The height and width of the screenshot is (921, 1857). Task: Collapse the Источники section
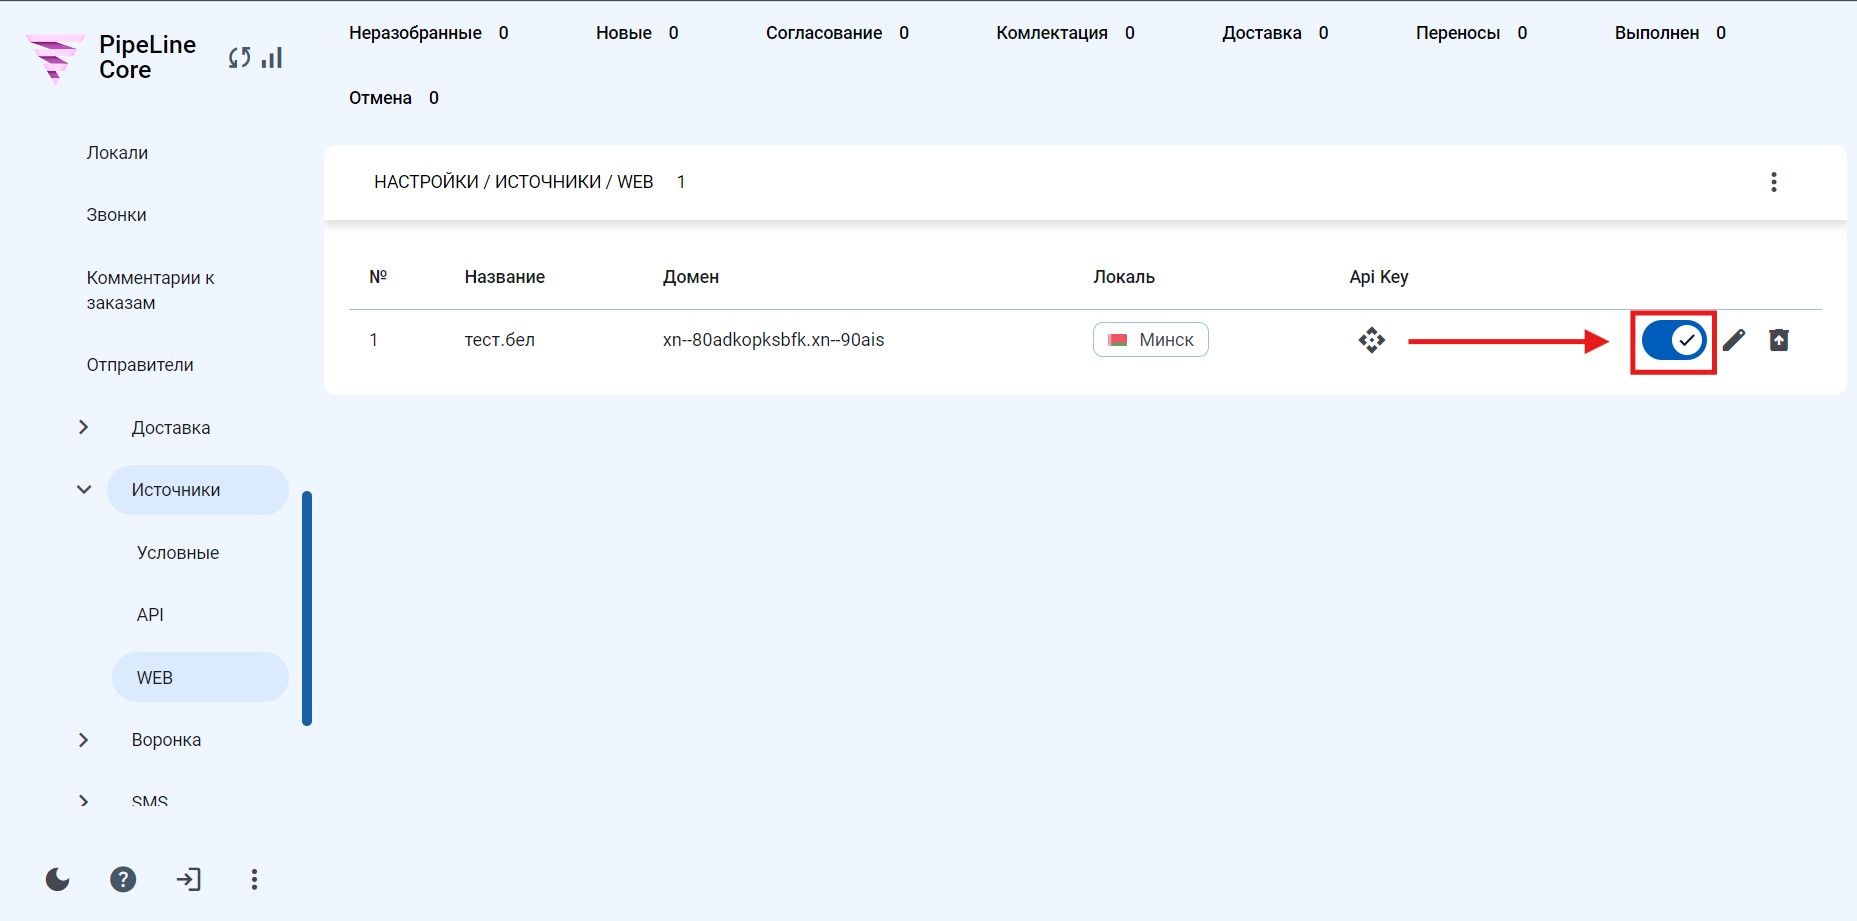pyautogui.click(x=84, y=490)
